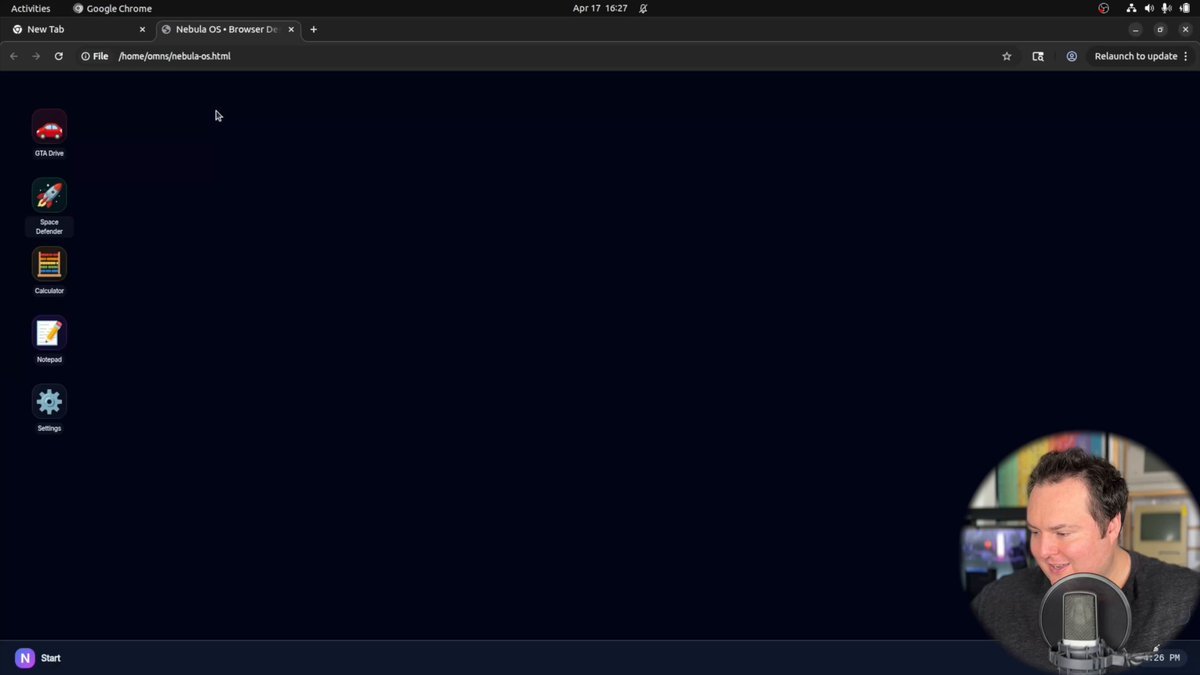The width and height of the screenshot is (1200, 675).
Task: Open Chrome's three-dot menu
Action: tap(1186, 56)
